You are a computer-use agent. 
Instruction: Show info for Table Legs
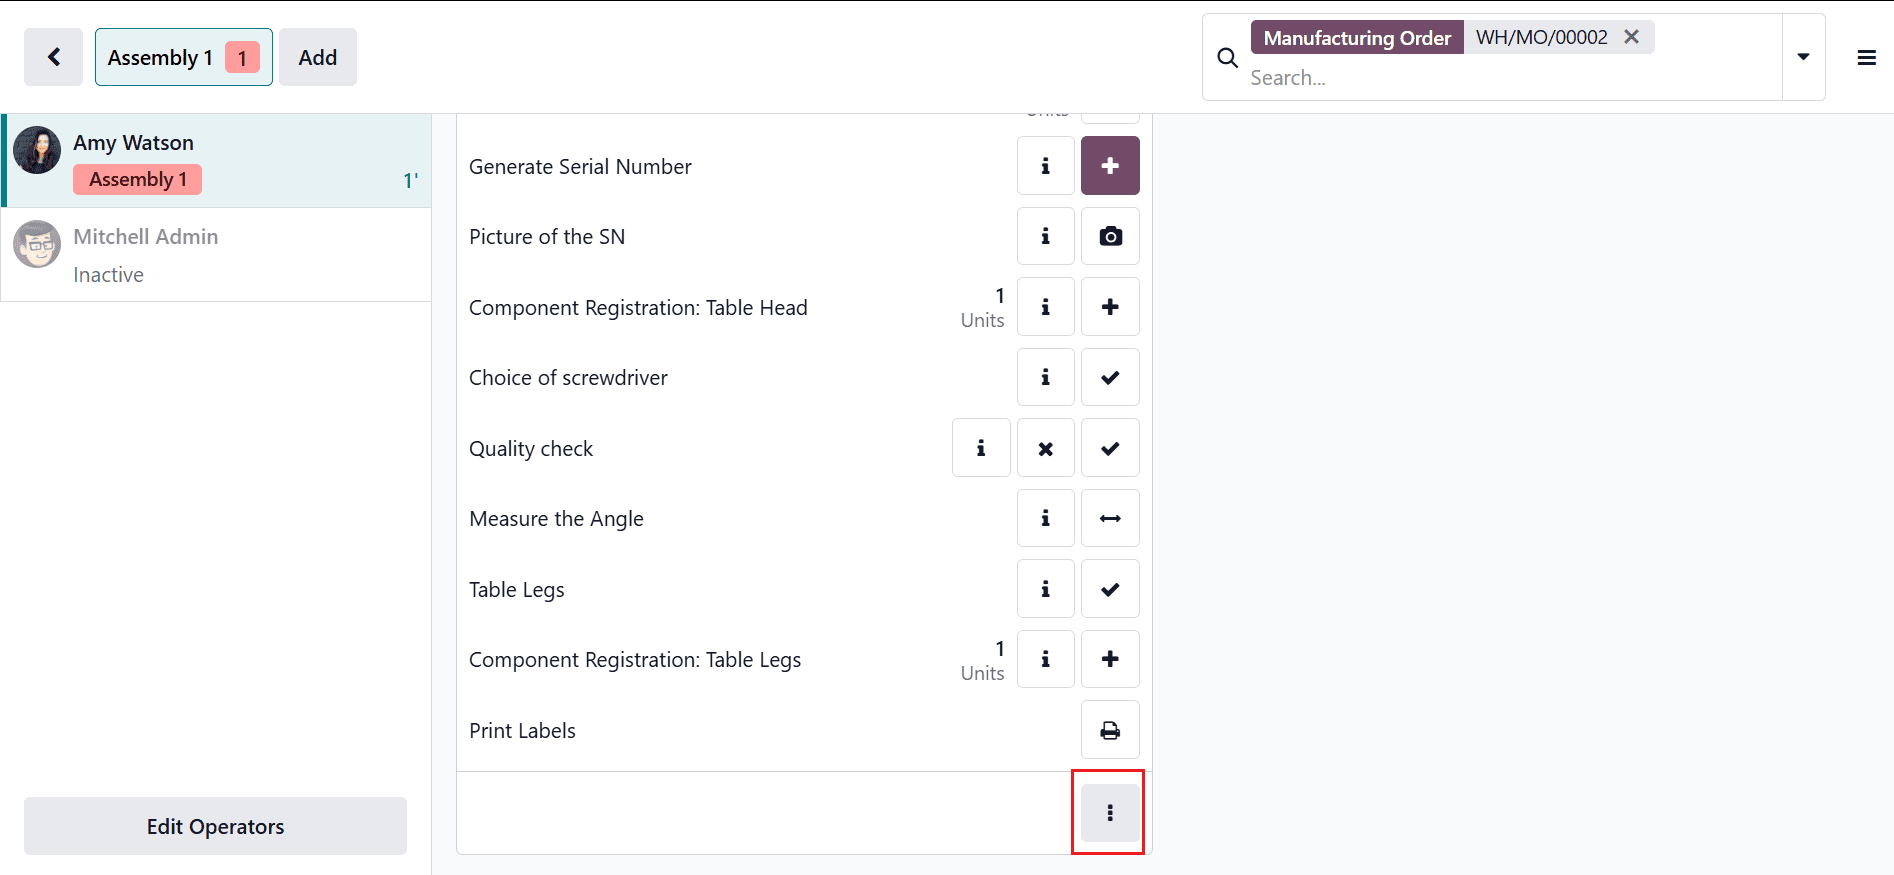[x=1045, y=589]
